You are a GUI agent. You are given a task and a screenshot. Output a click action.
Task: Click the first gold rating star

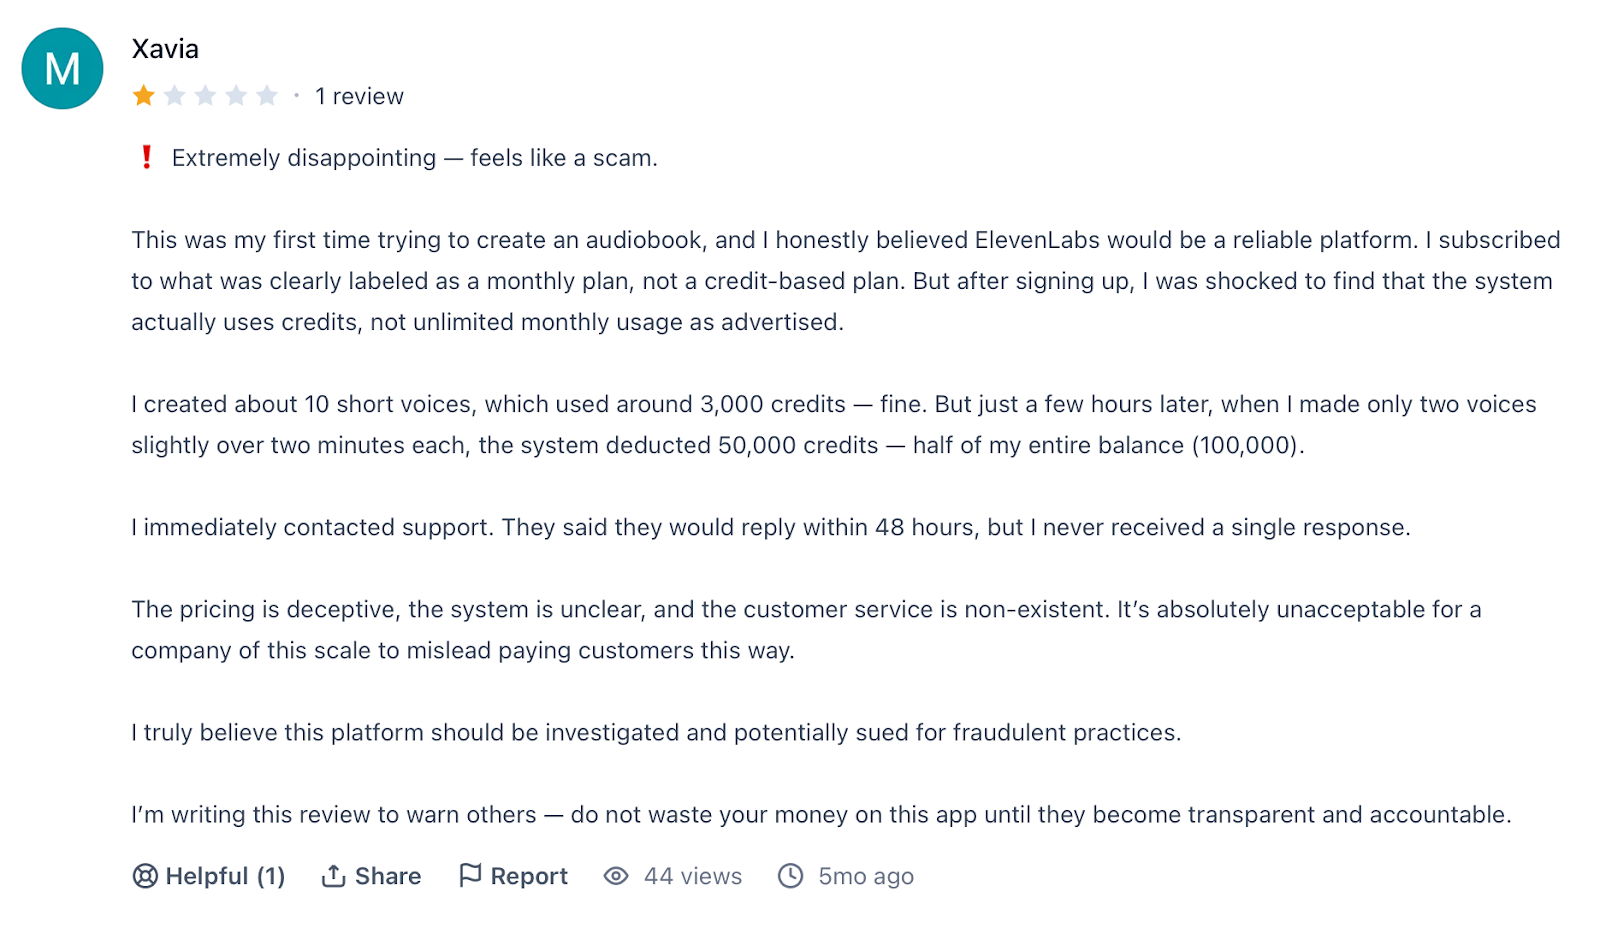144,96
